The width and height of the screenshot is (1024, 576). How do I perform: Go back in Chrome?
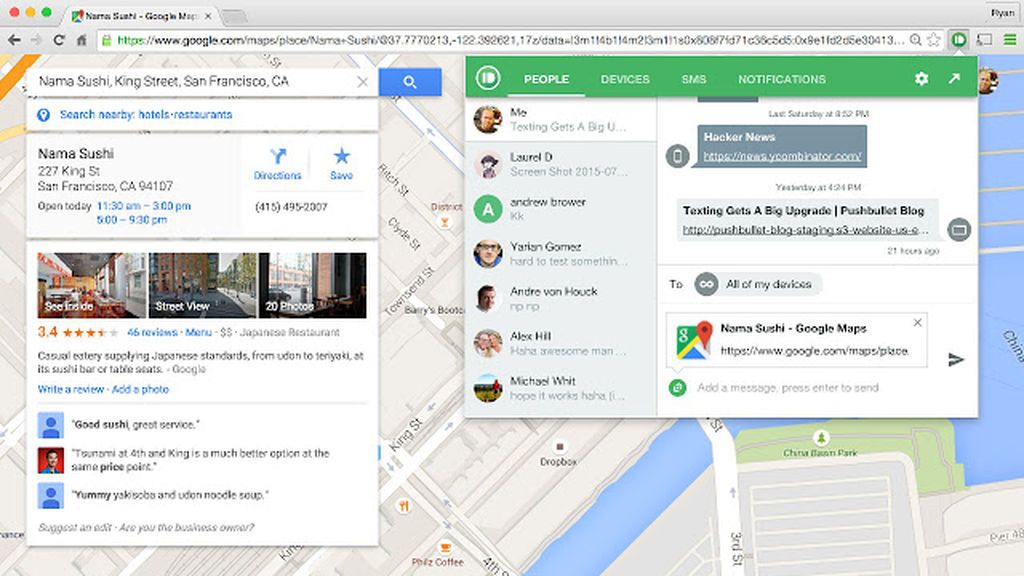pyautogui.click(x=14, y=40)
